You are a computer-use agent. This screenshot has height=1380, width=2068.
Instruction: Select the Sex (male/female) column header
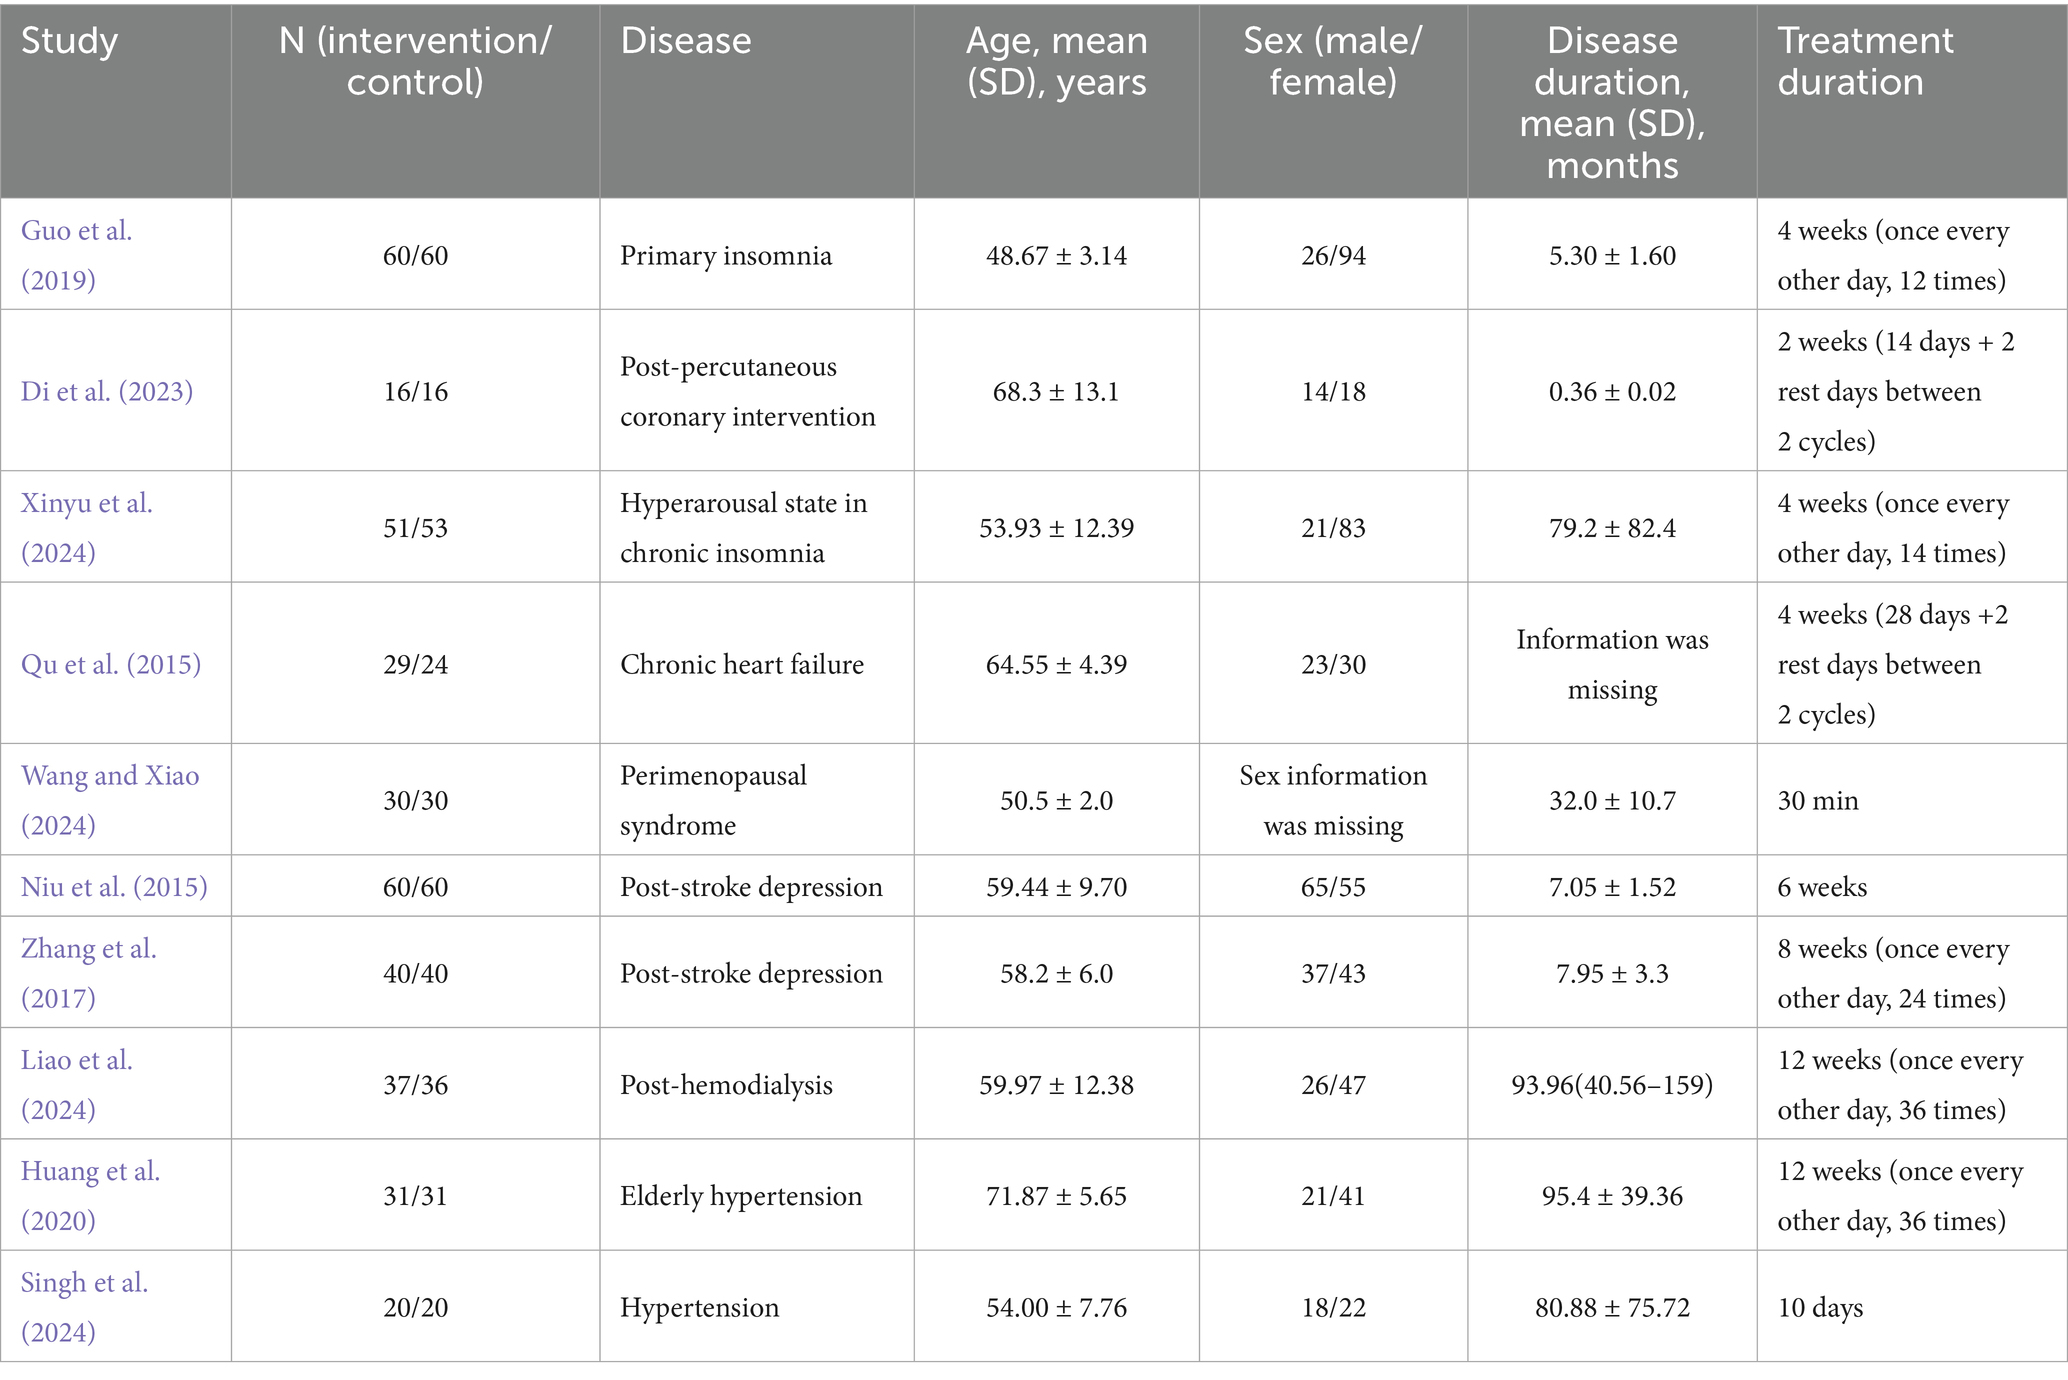click(1332, 61)
